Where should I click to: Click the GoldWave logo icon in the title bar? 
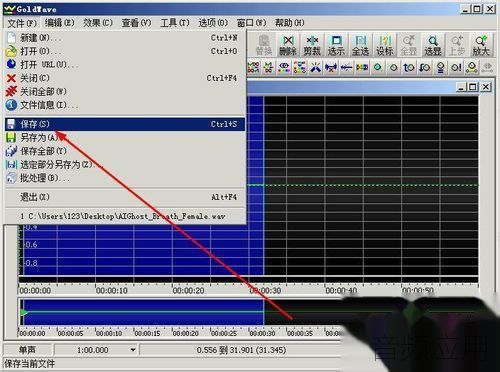tap(9, 9)
